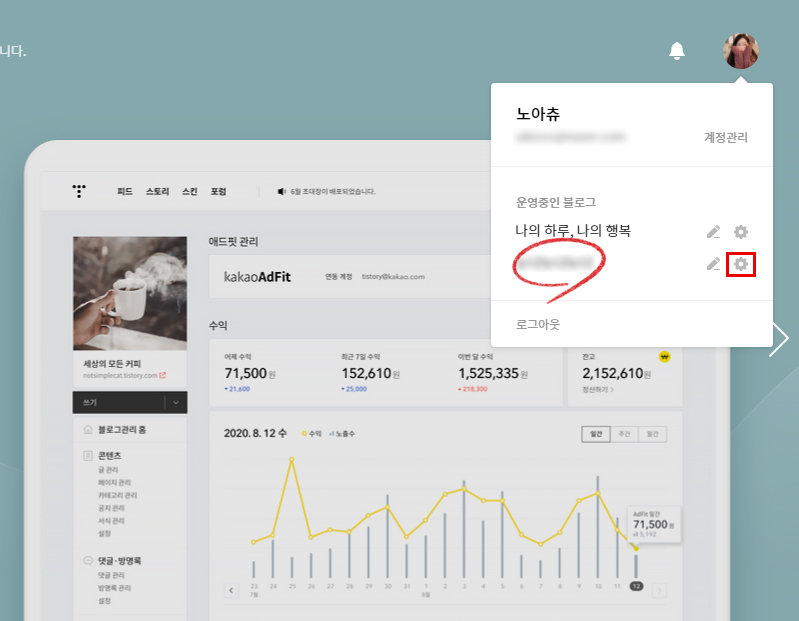Click 로그아웃 to log out
Viewport: 799px width, 621px height.
click(x=538, y=325)
